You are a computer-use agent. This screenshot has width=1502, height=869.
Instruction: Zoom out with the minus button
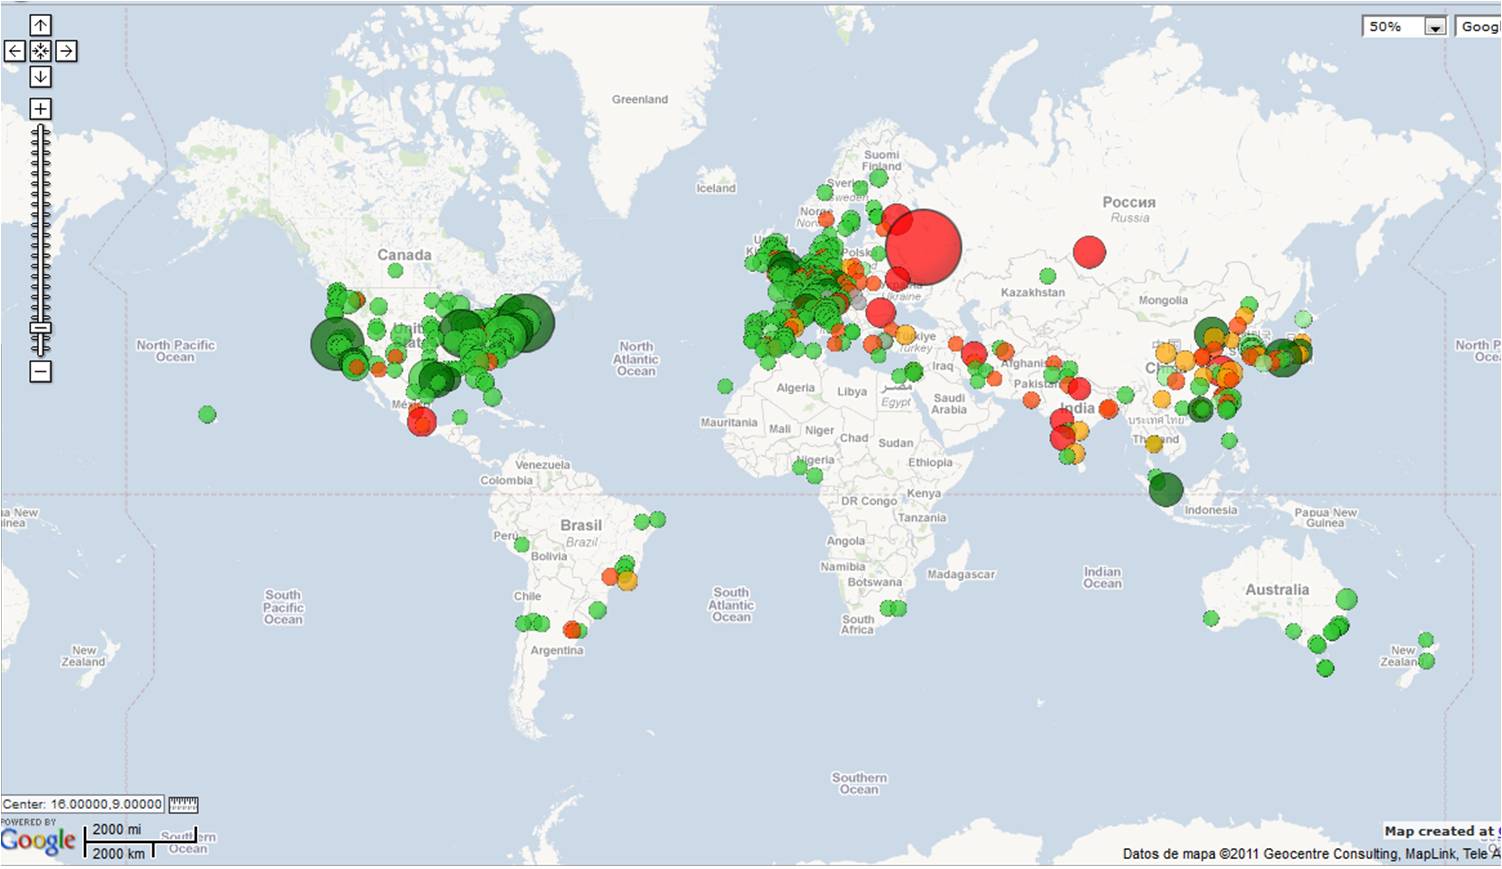[x=40, y=372]
